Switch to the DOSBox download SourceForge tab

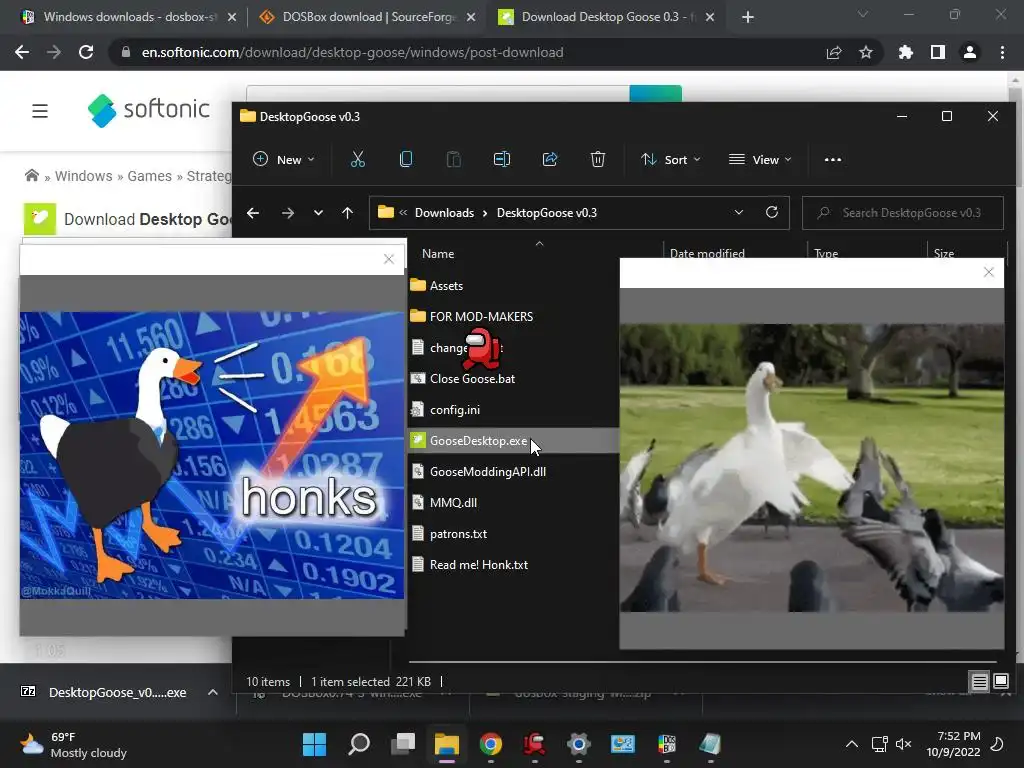[x=367, y=17]
